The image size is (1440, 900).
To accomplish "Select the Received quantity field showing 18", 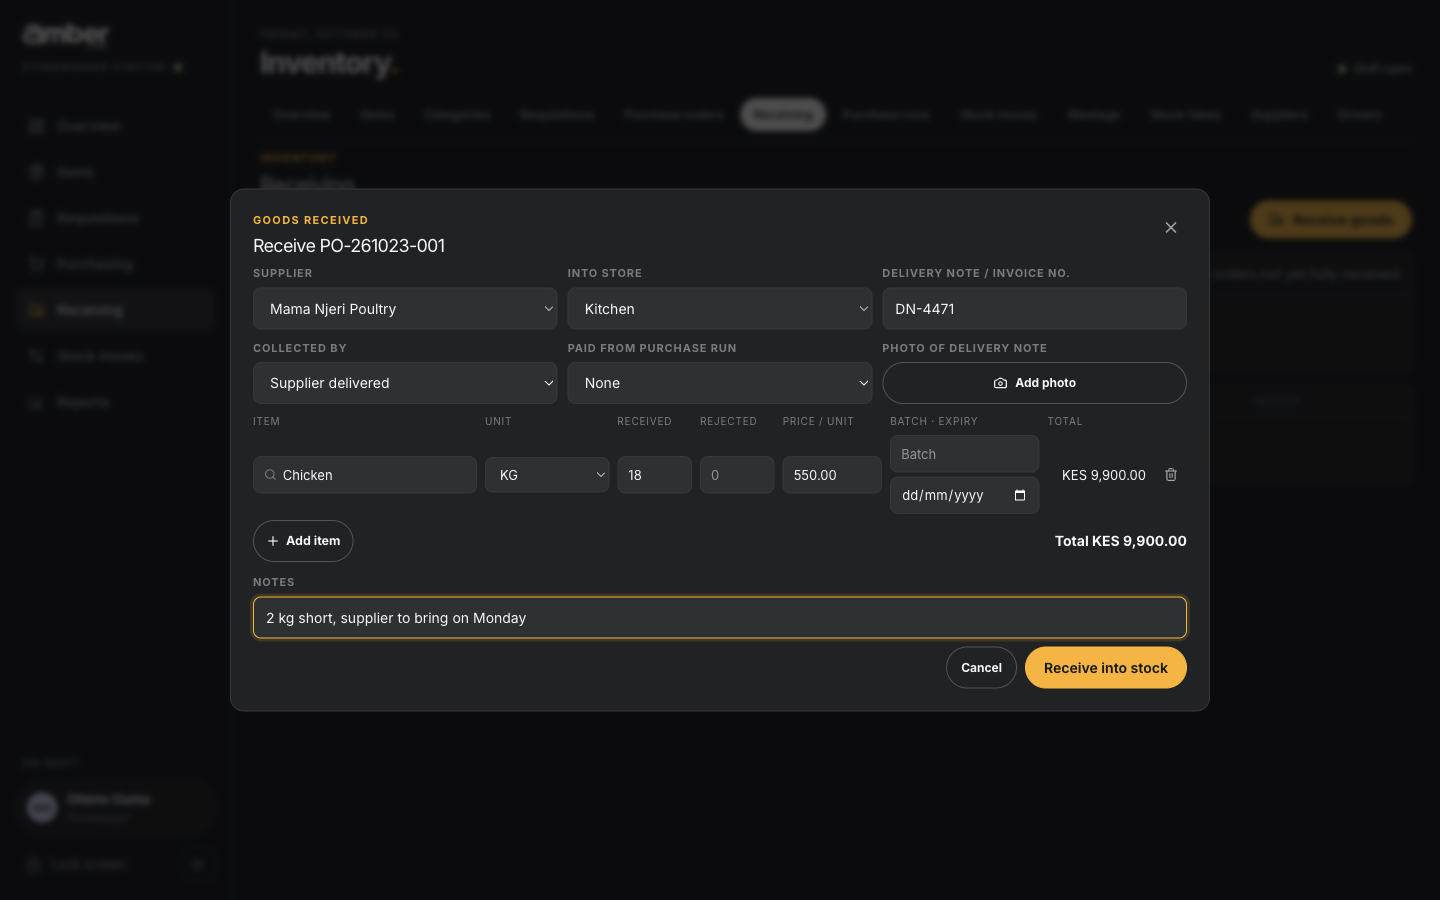I will tap(654, 475).
